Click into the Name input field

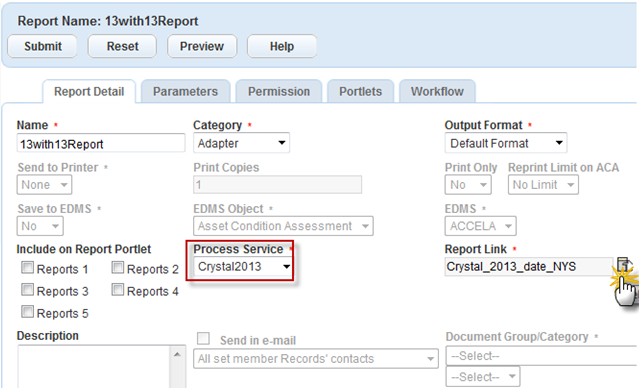(x=101, y=143)
